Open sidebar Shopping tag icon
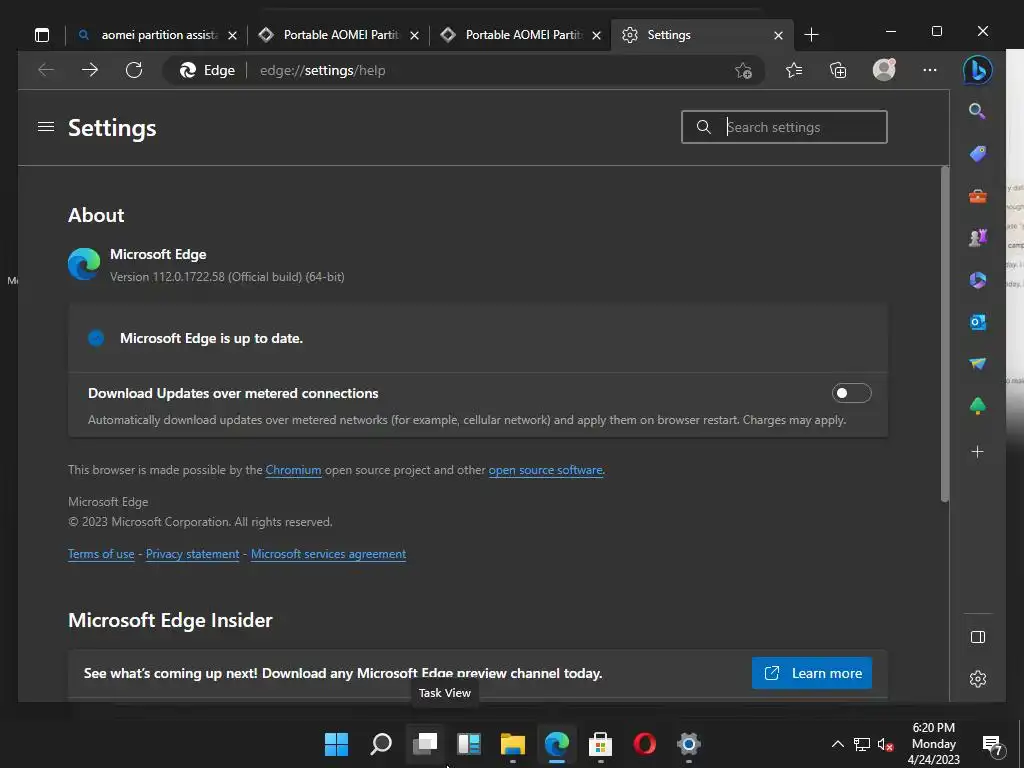Screen dimensions: 1024x768 point(978,153)
